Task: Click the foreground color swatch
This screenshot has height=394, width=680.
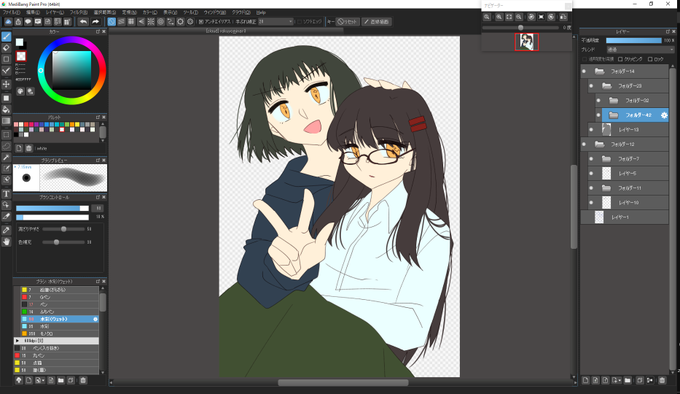Action: [20, 42]
